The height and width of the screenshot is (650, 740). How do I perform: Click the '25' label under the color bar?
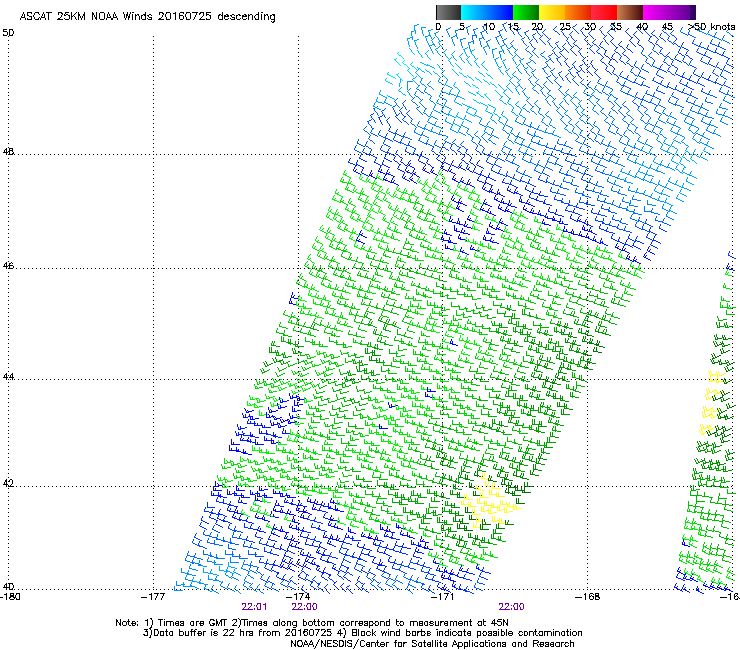[565, 27]
